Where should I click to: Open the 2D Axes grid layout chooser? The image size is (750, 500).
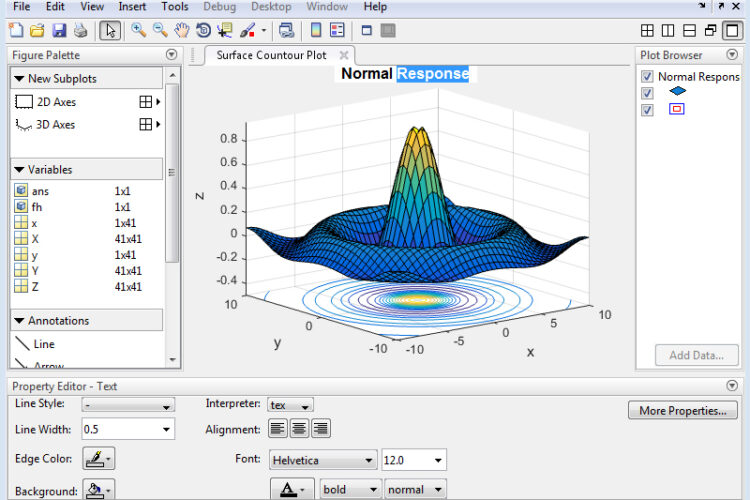pos(150,102)
